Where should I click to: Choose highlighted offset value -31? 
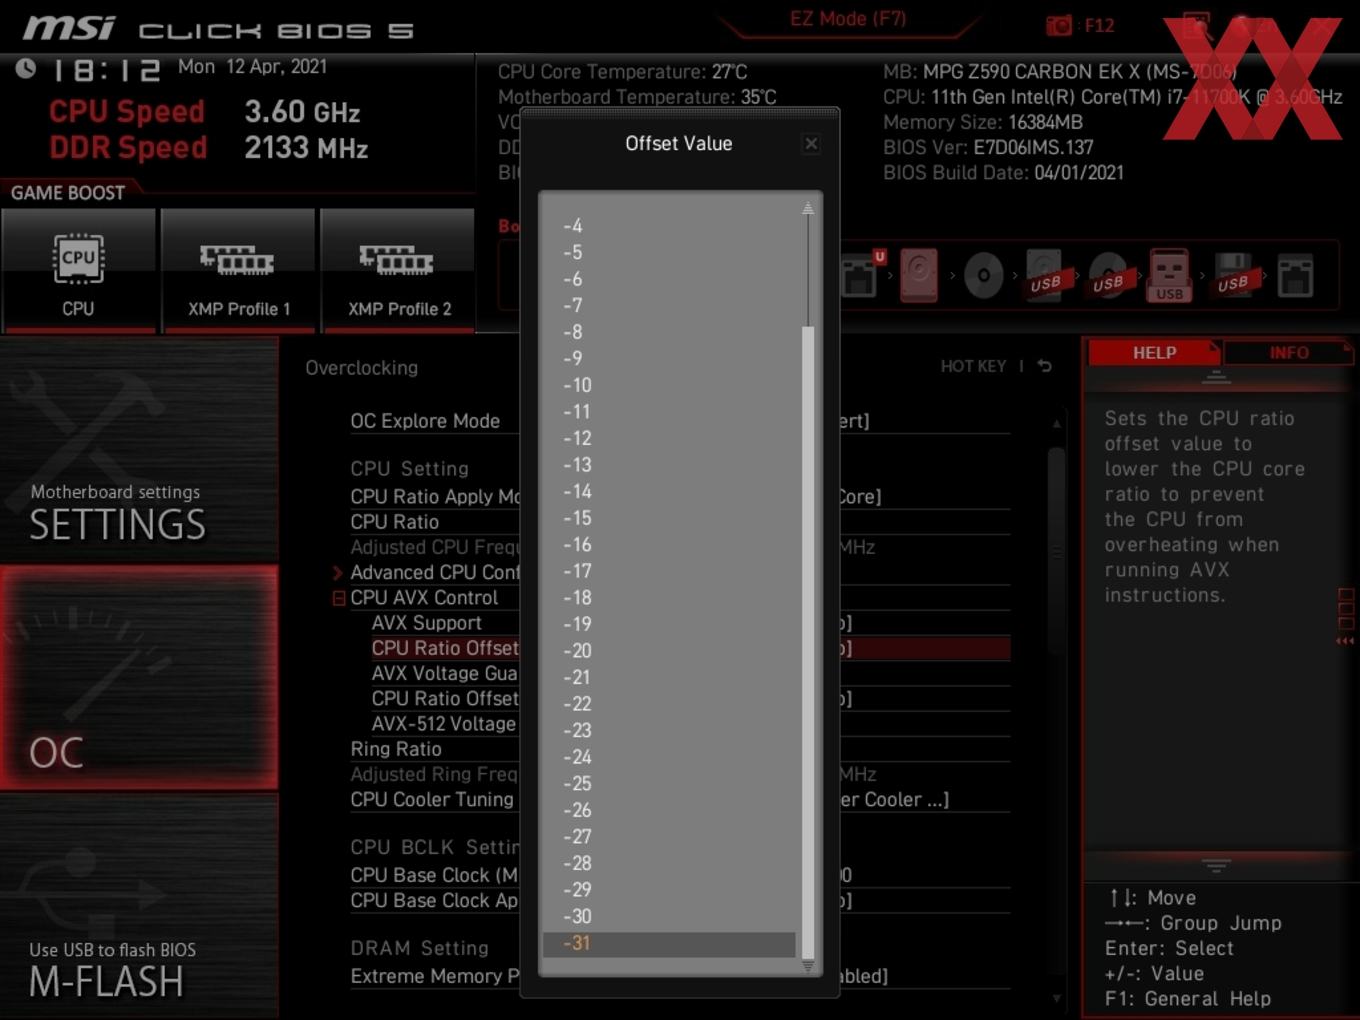click(x=669, y=943)
